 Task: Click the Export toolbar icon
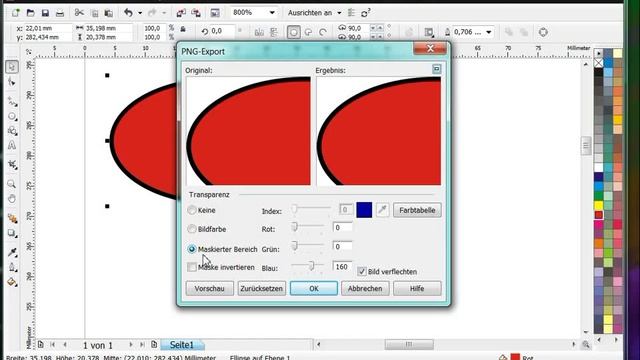196,13
